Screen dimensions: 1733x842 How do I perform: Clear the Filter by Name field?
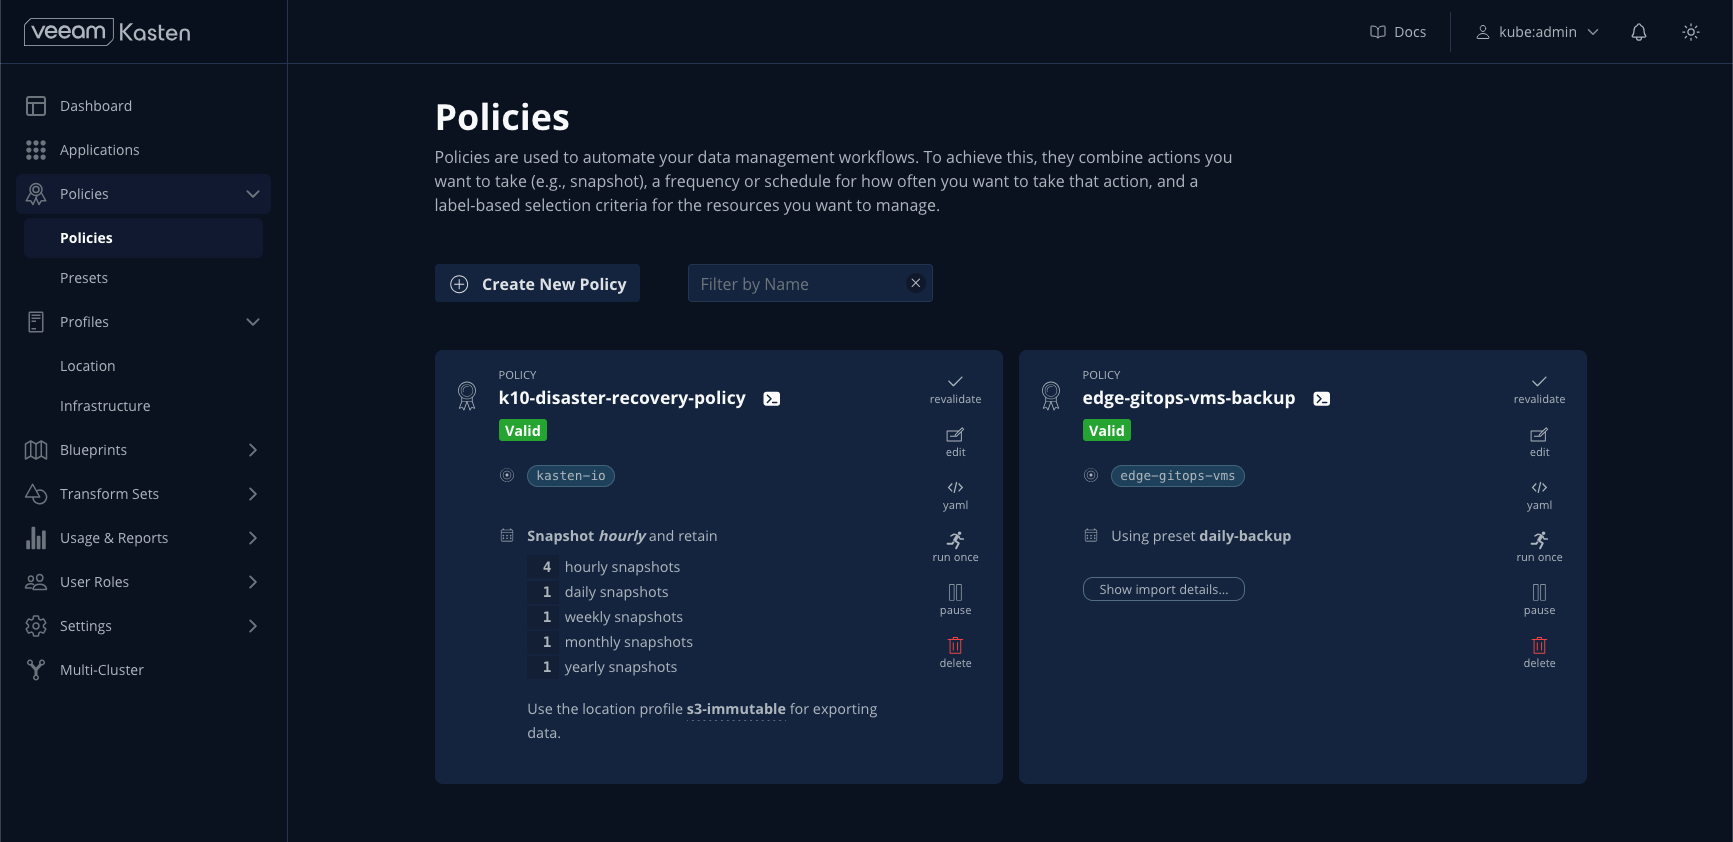tap(915, 283)
